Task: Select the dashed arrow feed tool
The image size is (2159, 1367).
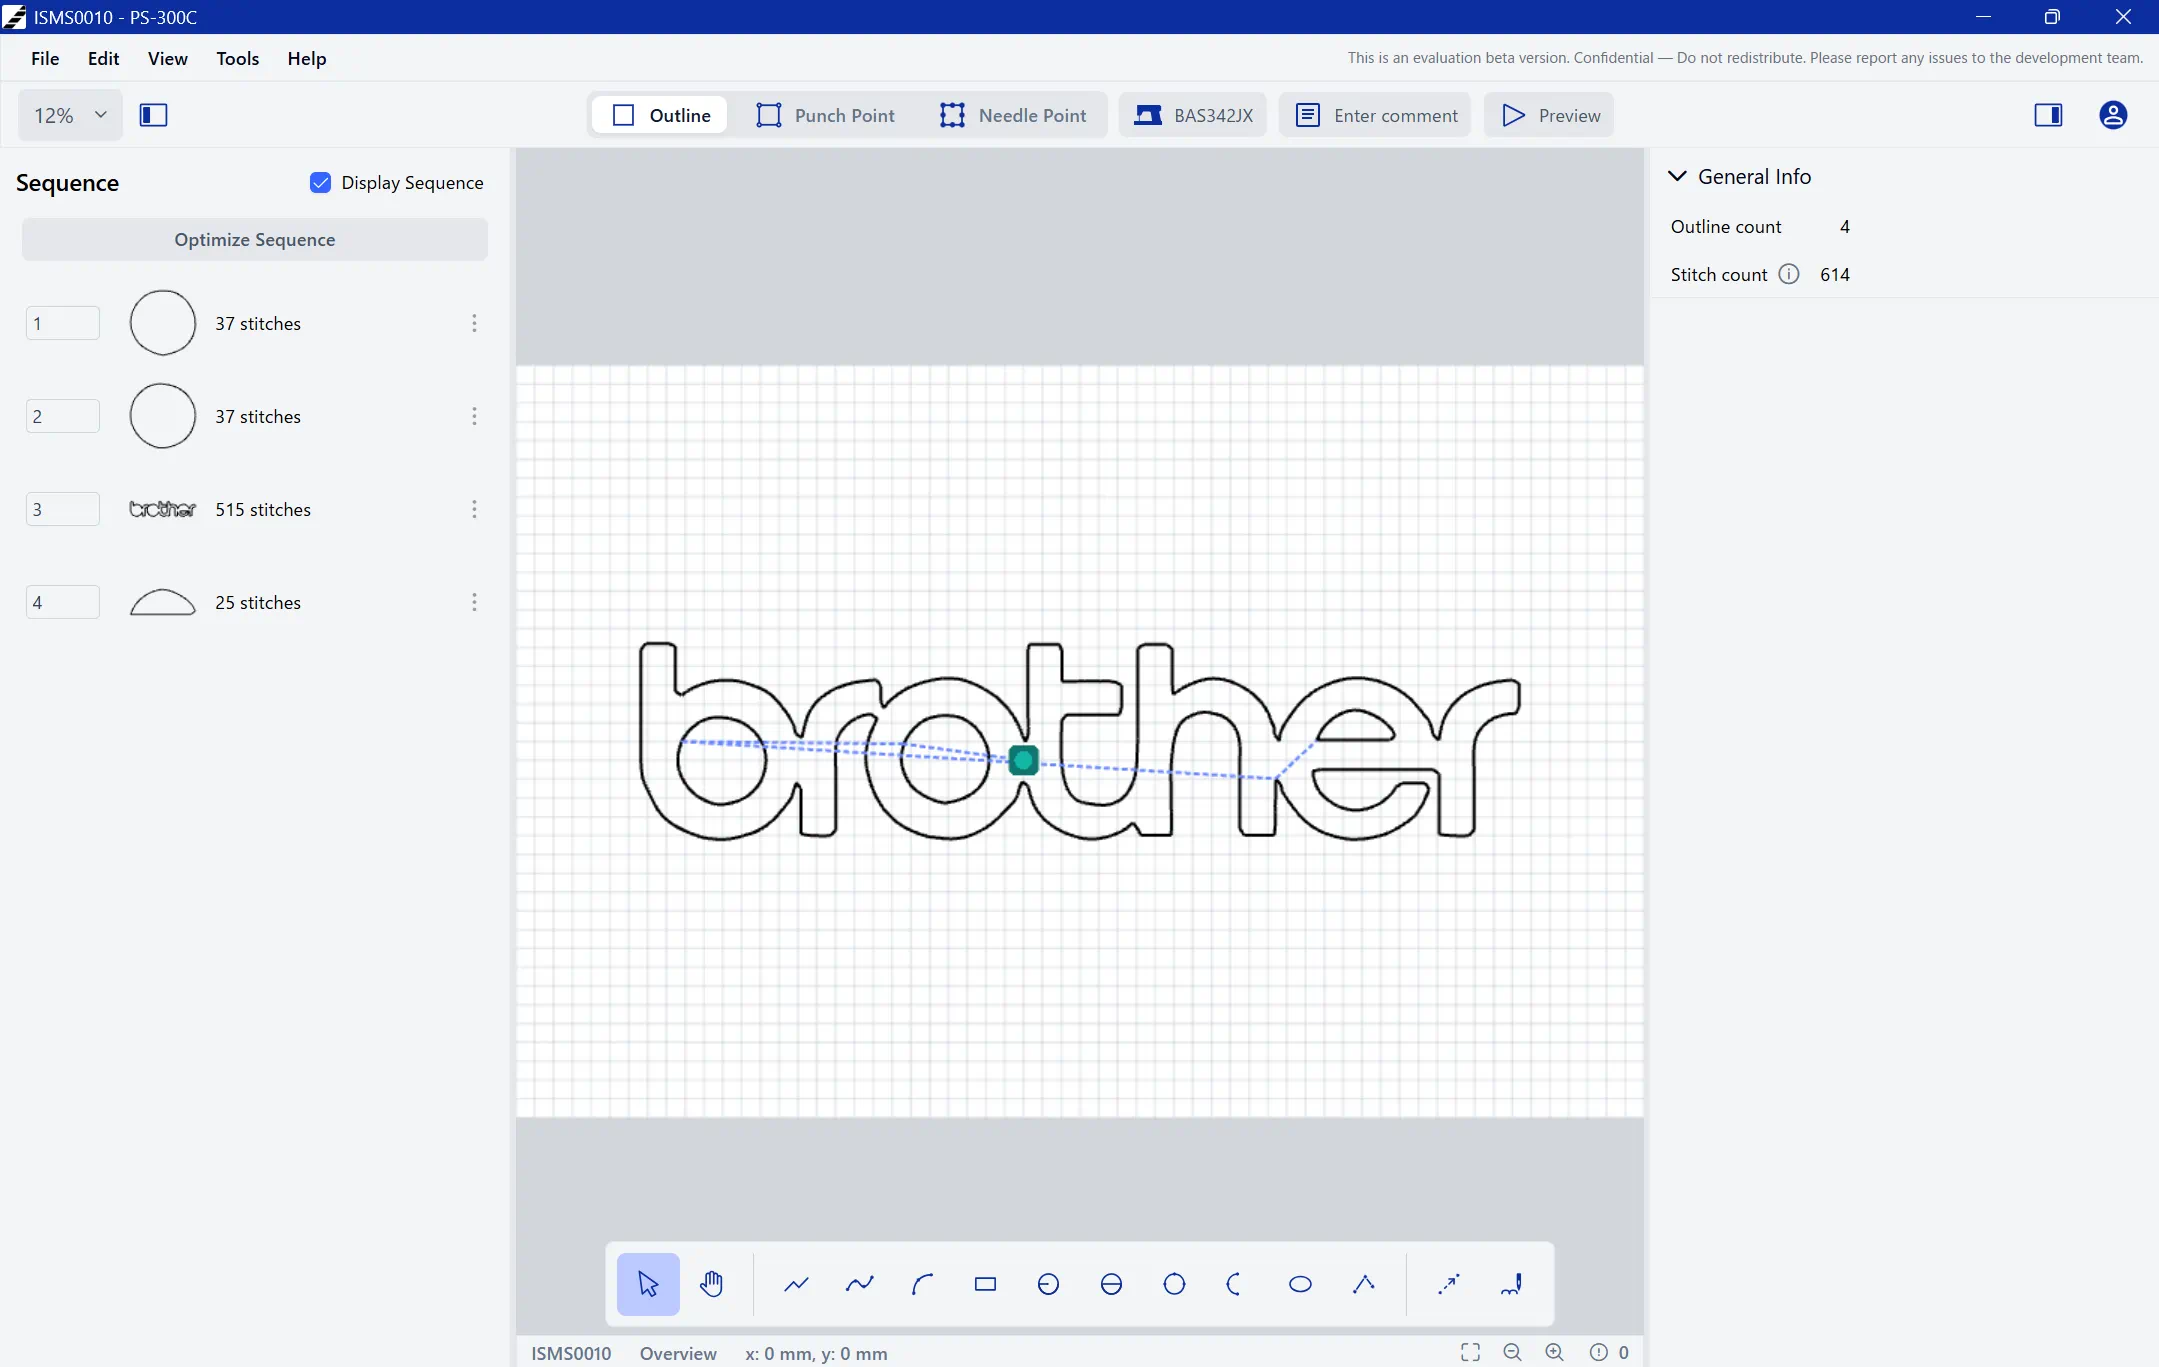Action: tap(1448, 1284)
